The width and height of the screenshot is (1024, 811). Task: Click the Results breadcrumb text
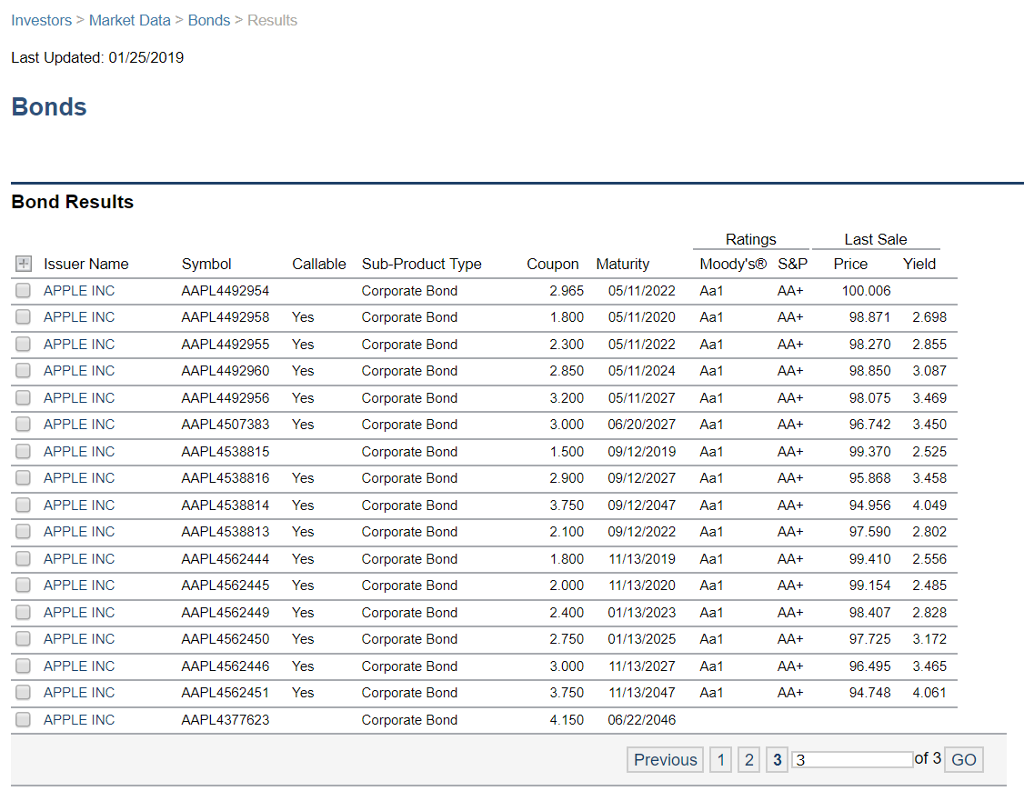pyautogui.click(x=272, y=20)
